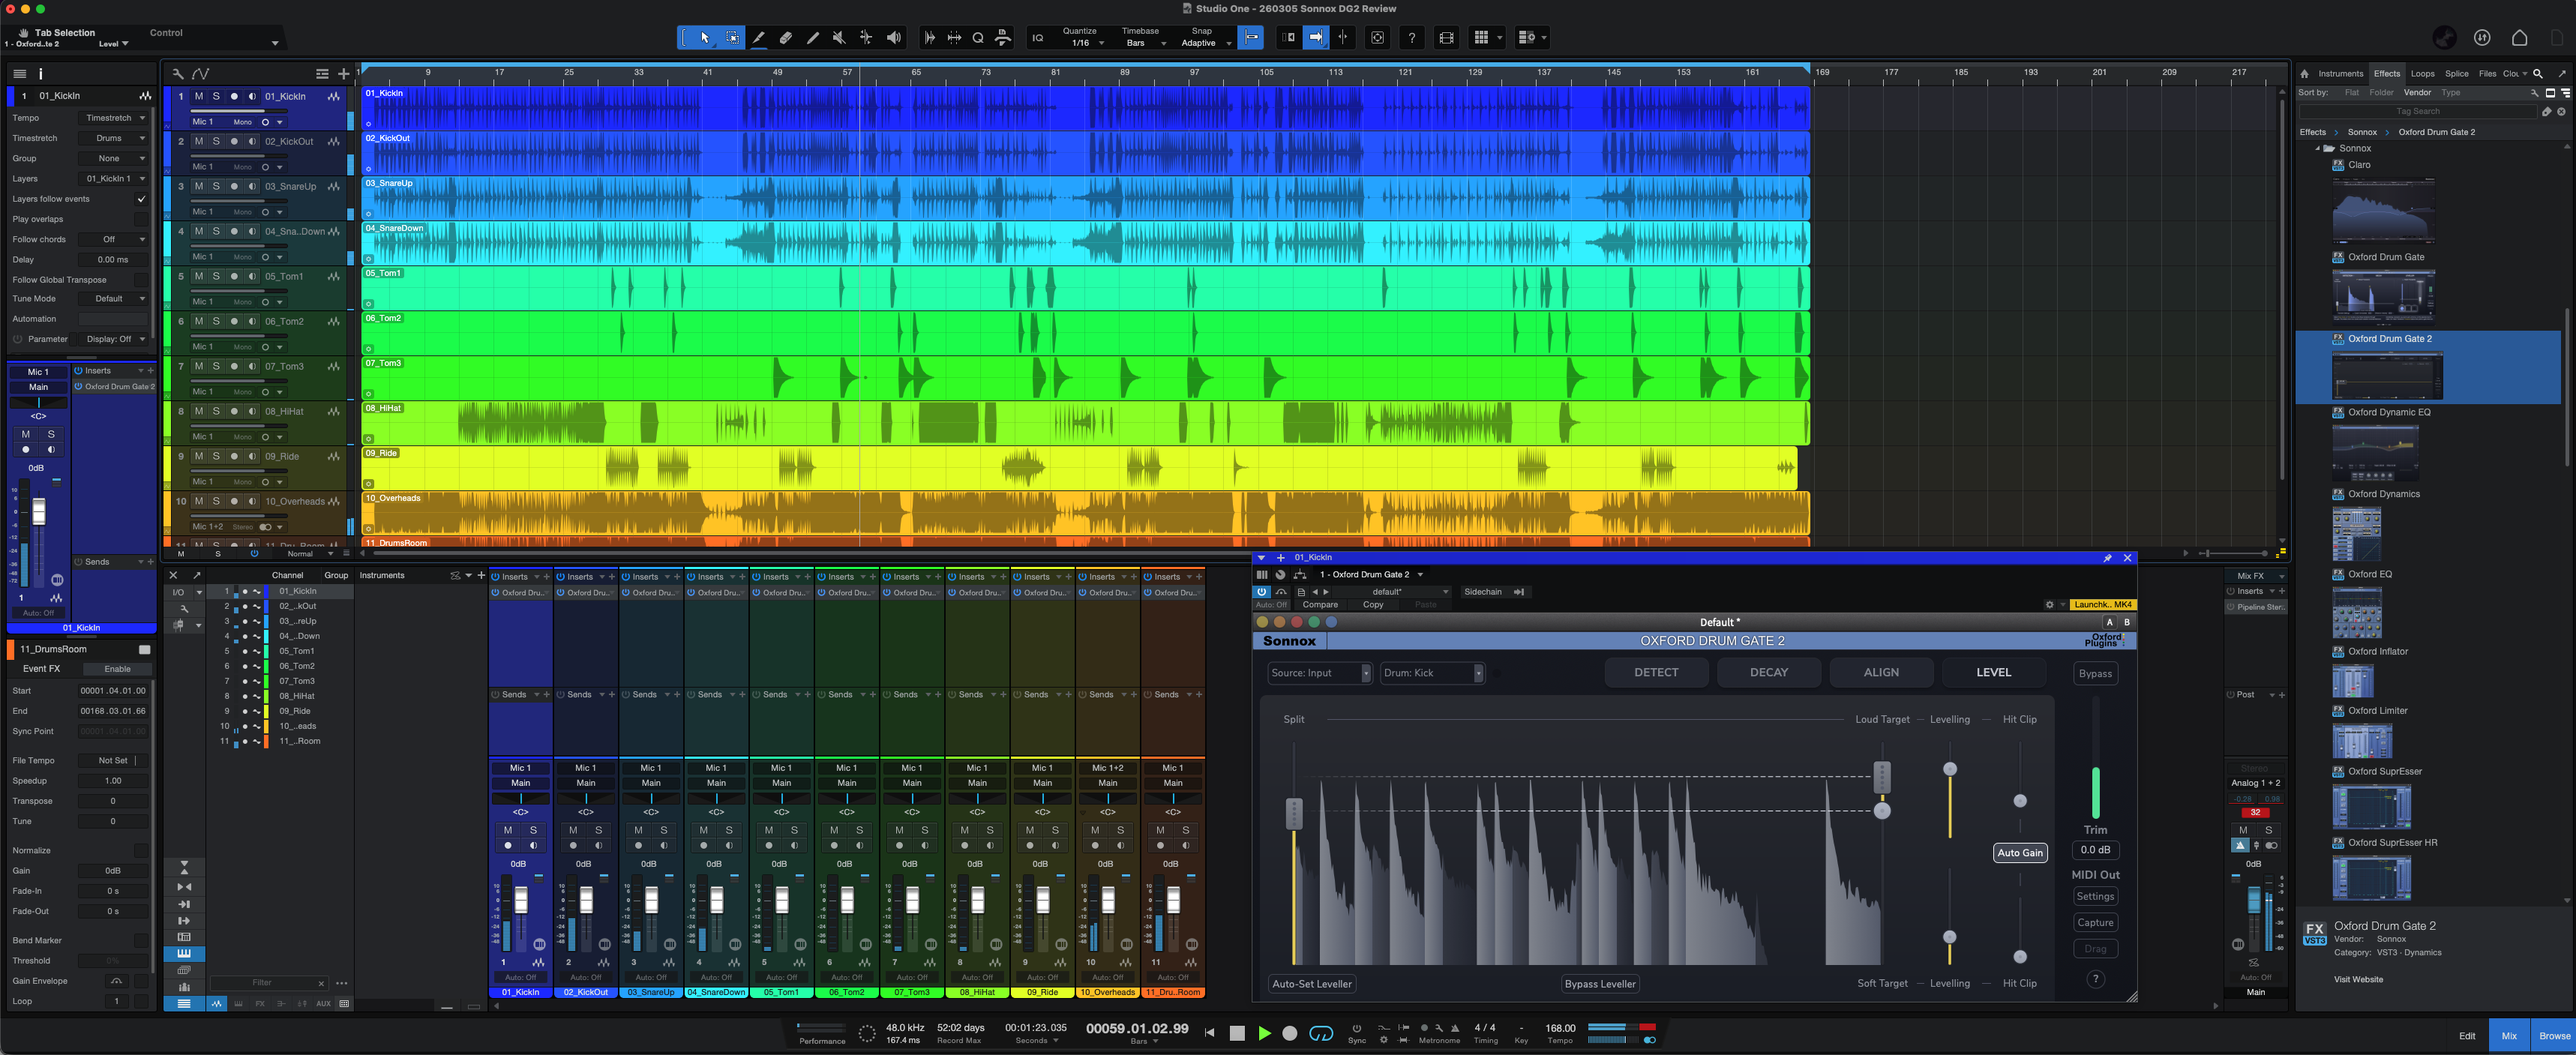Click the Auto-Set Leveller button

tap(1312, 984)
